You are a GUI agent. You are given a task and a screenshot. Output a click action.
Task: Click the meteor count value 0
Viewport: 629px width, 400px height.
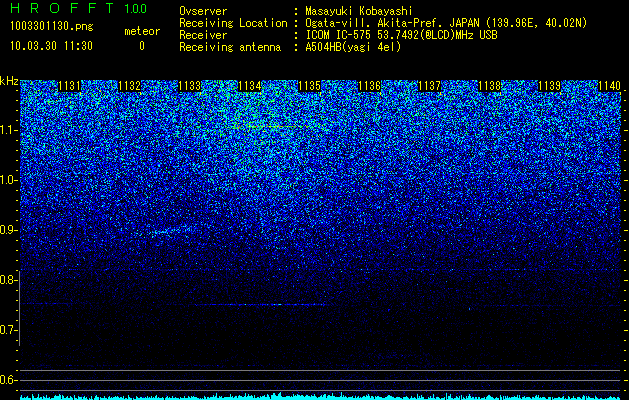[142, 46]
